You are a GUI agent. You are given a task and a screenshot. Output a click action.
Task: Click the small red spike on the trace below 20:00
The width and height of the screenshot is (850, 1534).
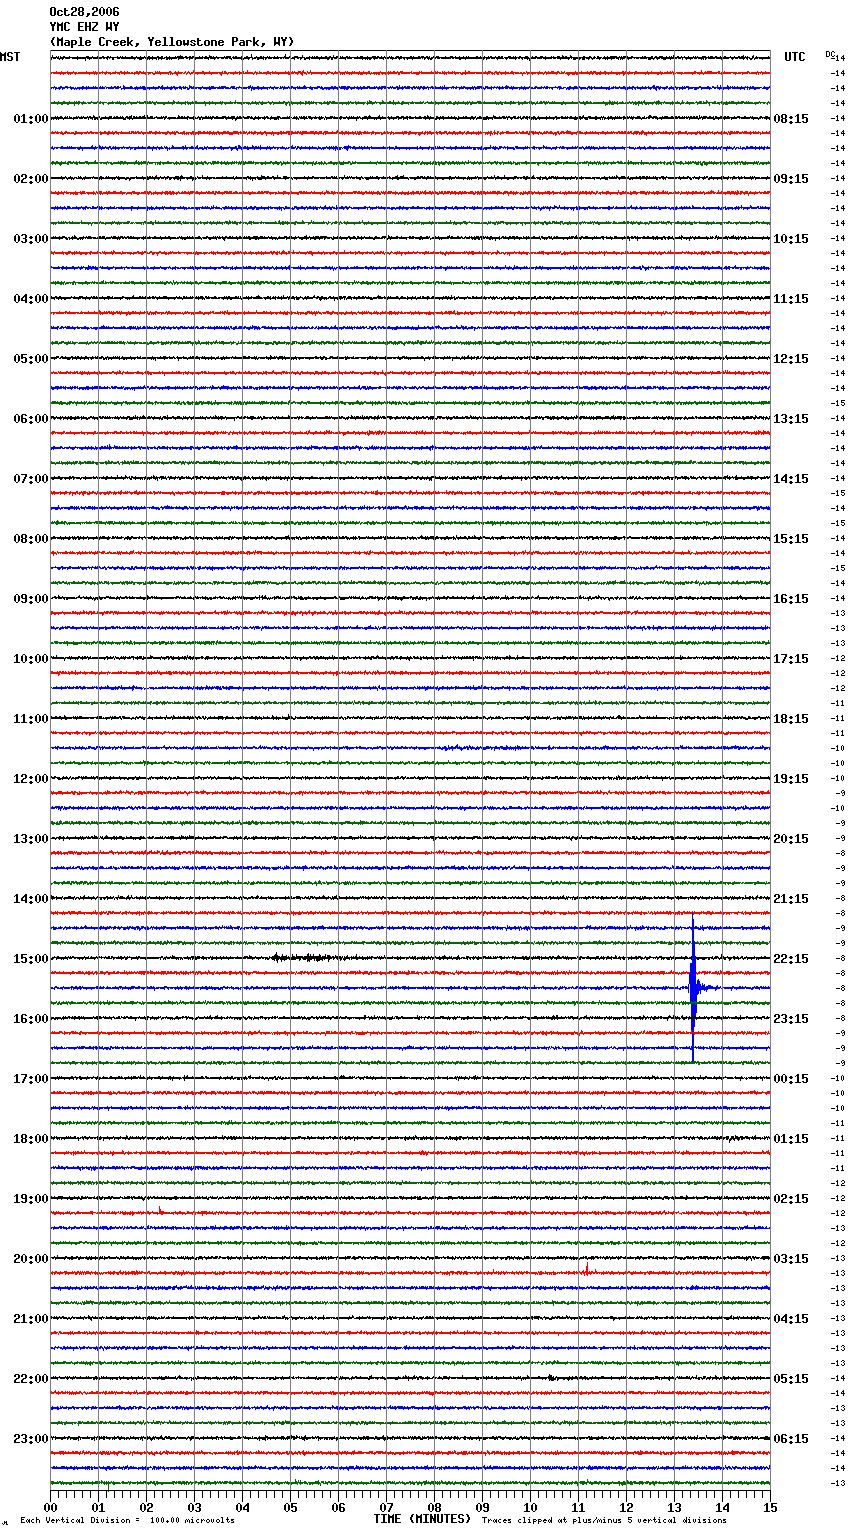pyautogui.click(x=587, y=1269)
